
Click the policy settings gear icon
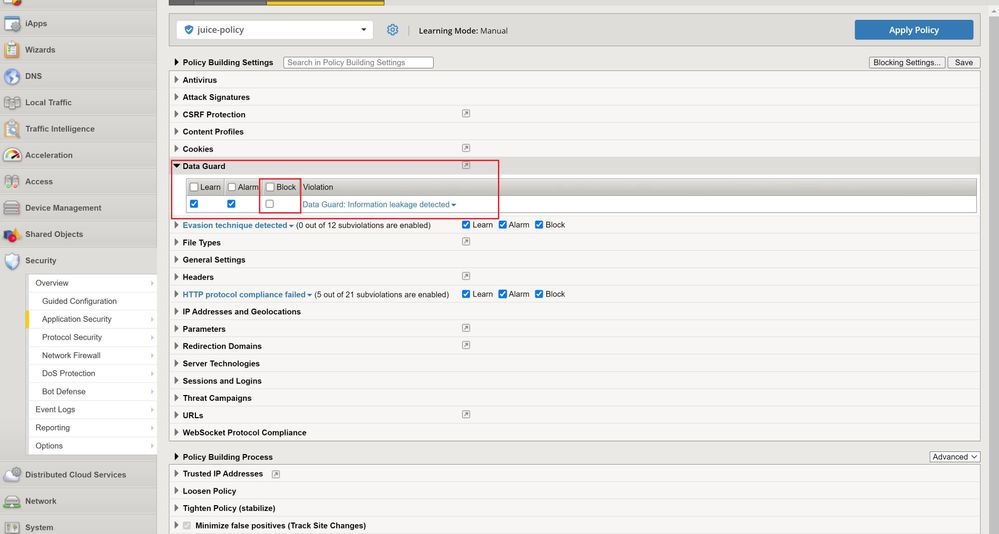click(x=393, y=30)
